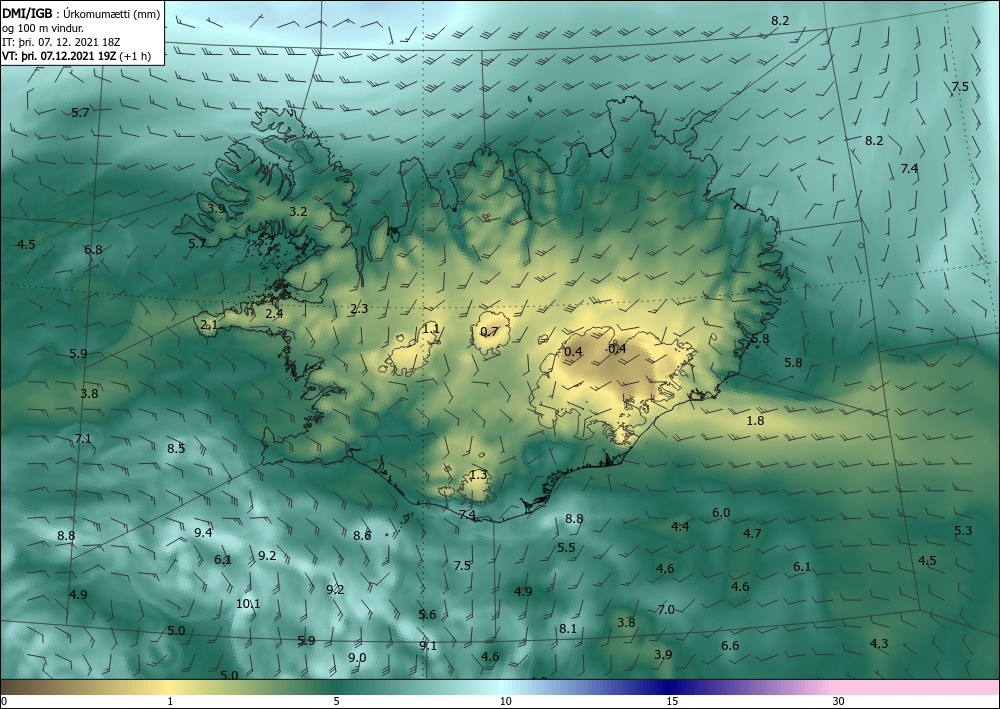This screenshot has height=709, width=1000.
Task: Click the color scale tick label '0'
Action: 4,701
